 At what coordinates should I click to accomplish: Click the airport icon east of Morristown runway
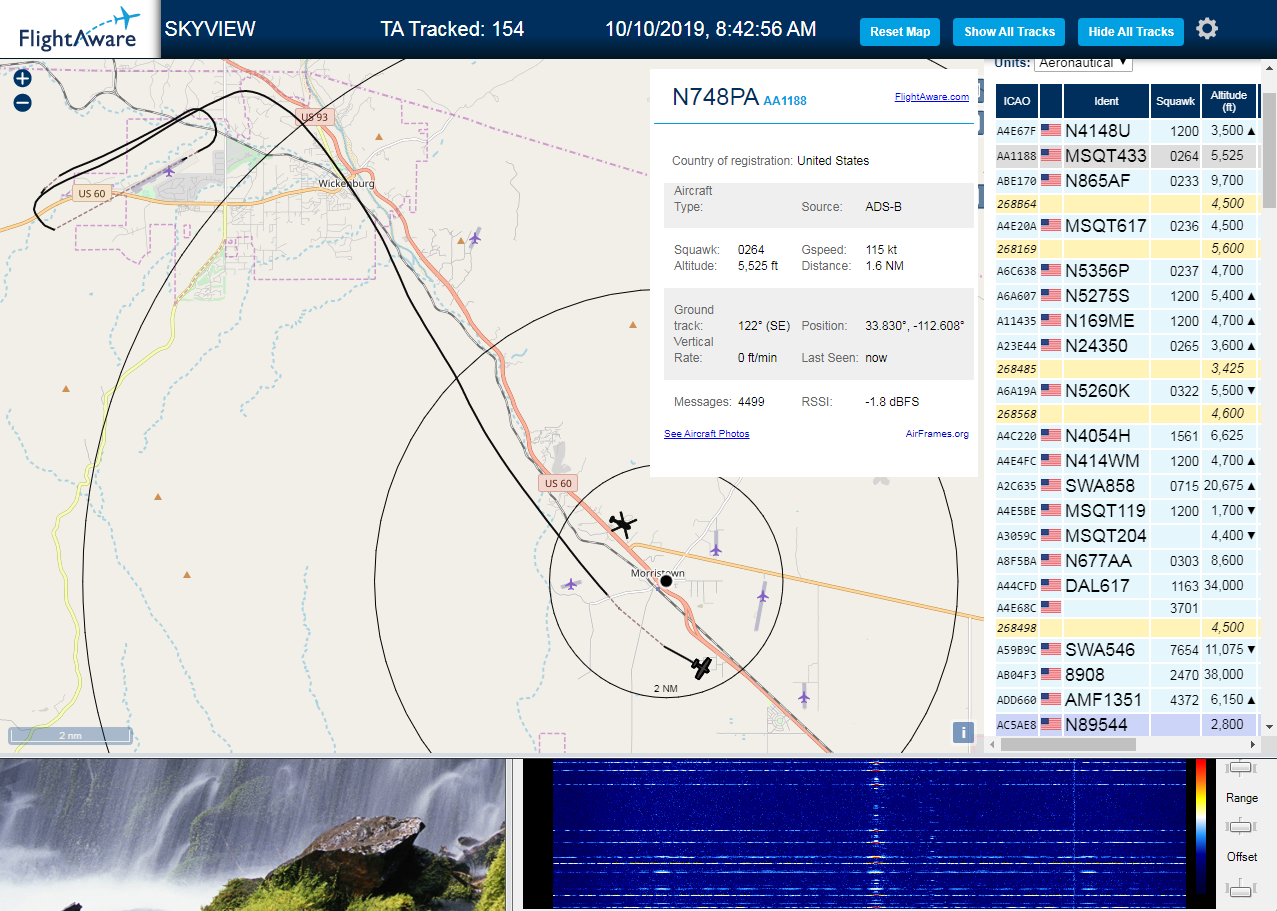click(762, 595)
